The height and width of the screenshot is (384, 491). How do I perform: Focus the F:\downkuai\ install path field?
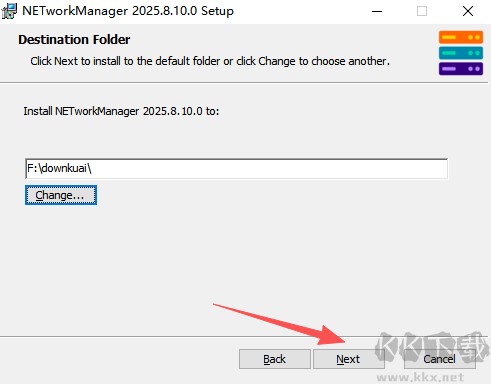[236, 168]
